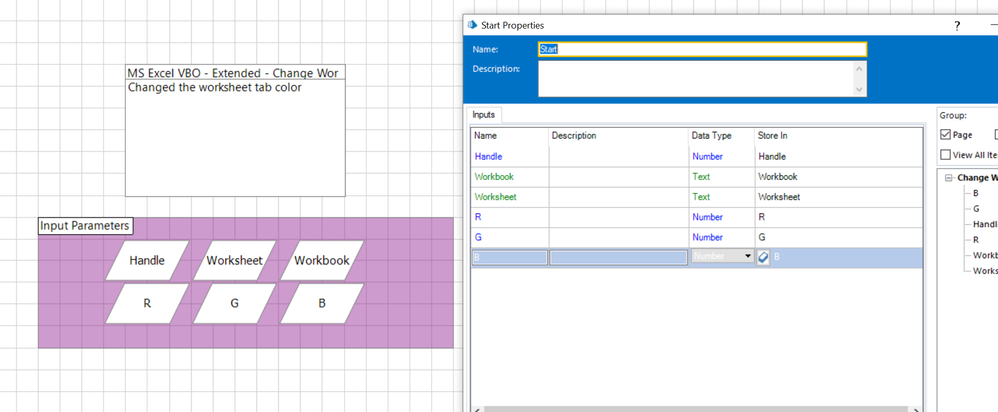Image resolution: width=998 pixels, height=412 pixels.
Task: Click the Help question mark button
Action: [x=957, y=25]
